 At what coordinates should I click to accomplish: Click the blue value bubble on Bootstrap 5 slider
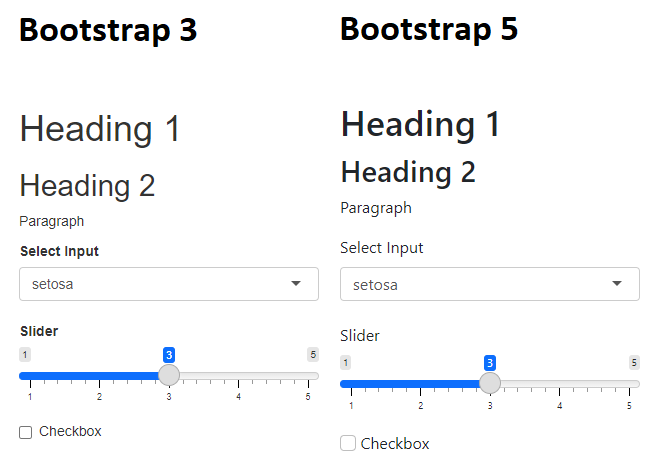[490, 363]
